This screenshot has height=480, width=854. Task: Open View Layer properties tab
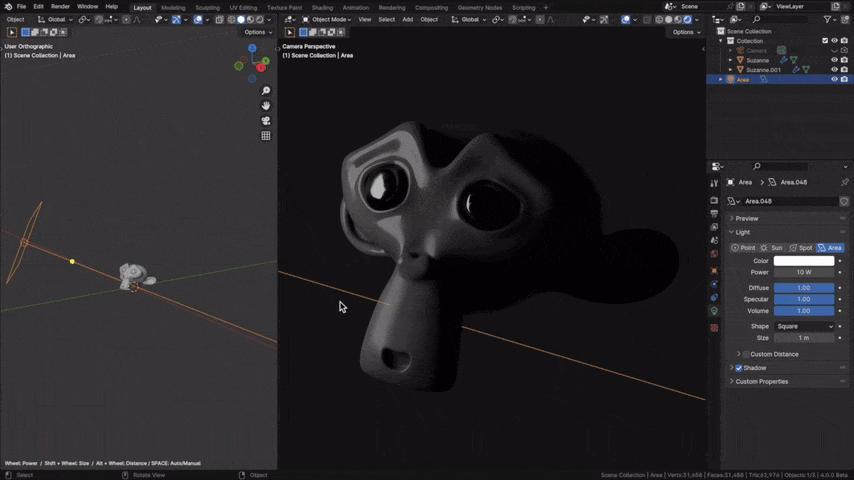click(714, 227)
